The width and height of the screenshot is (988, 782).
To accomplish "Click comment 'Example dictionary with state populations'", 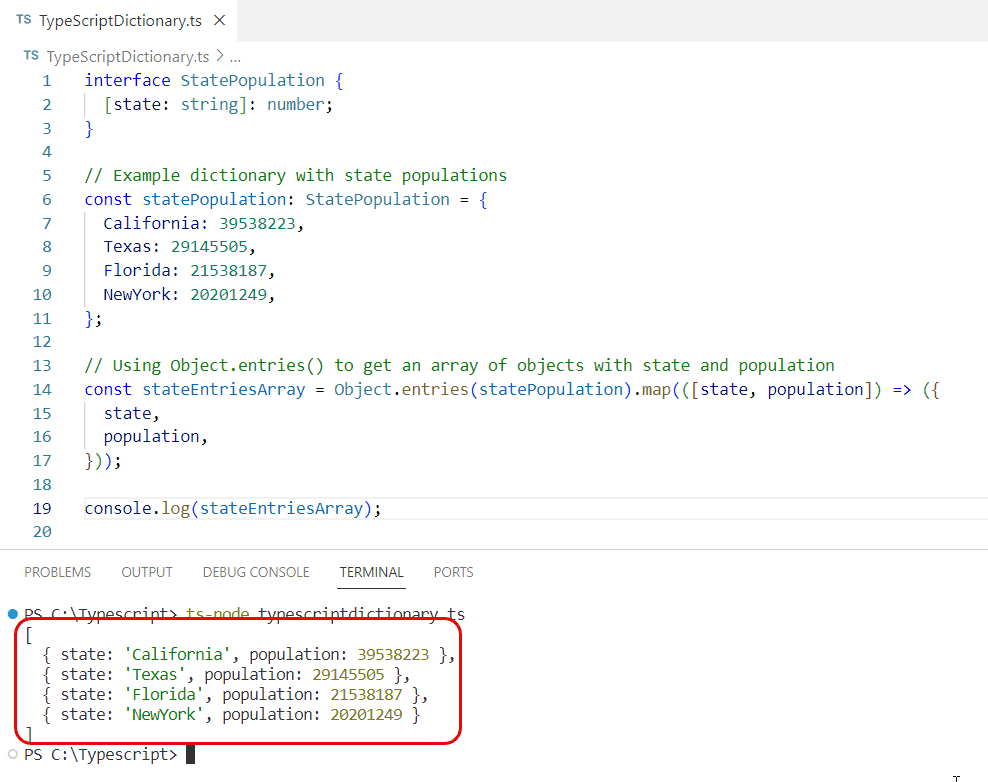I will pos(309,176).
